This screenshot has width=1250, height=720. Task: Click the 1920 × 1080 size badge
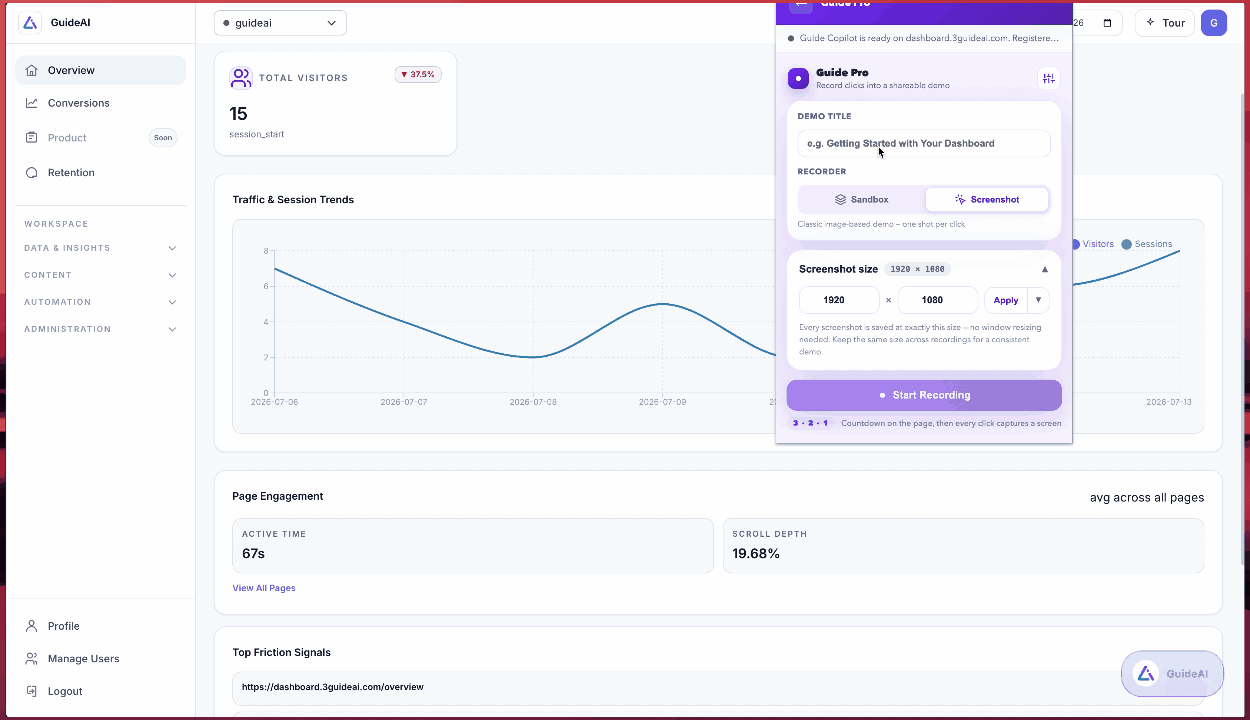917,269
